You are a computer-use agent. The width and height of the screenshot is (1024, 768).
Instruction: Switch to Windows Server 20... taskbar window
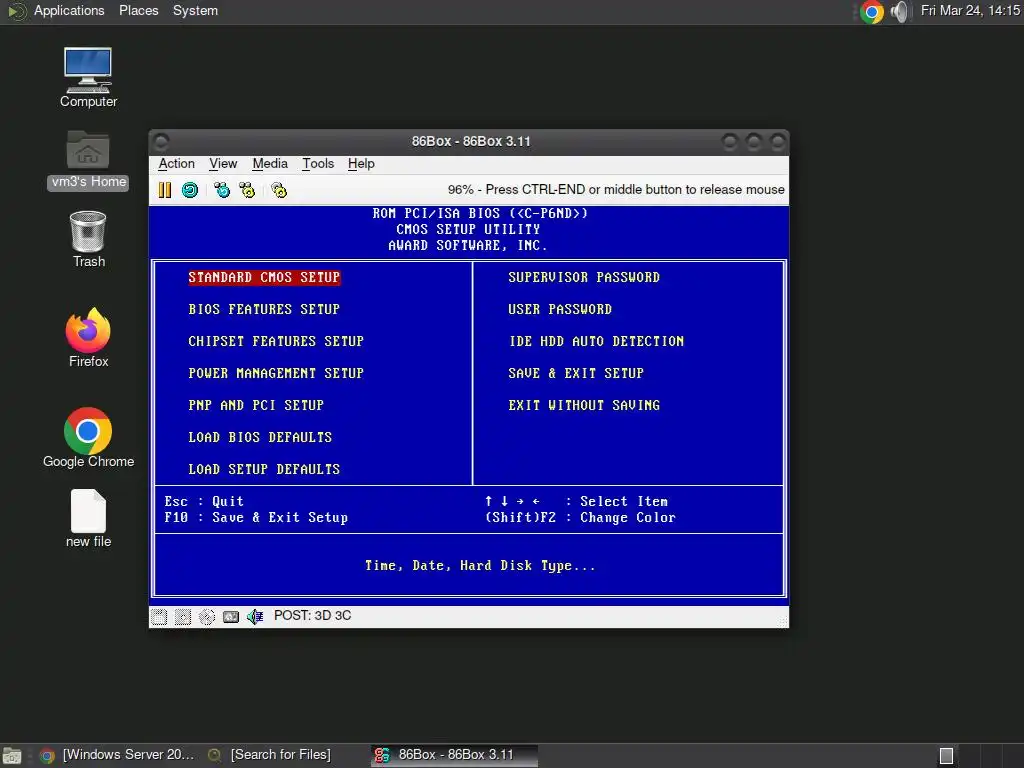click(118, 755)
